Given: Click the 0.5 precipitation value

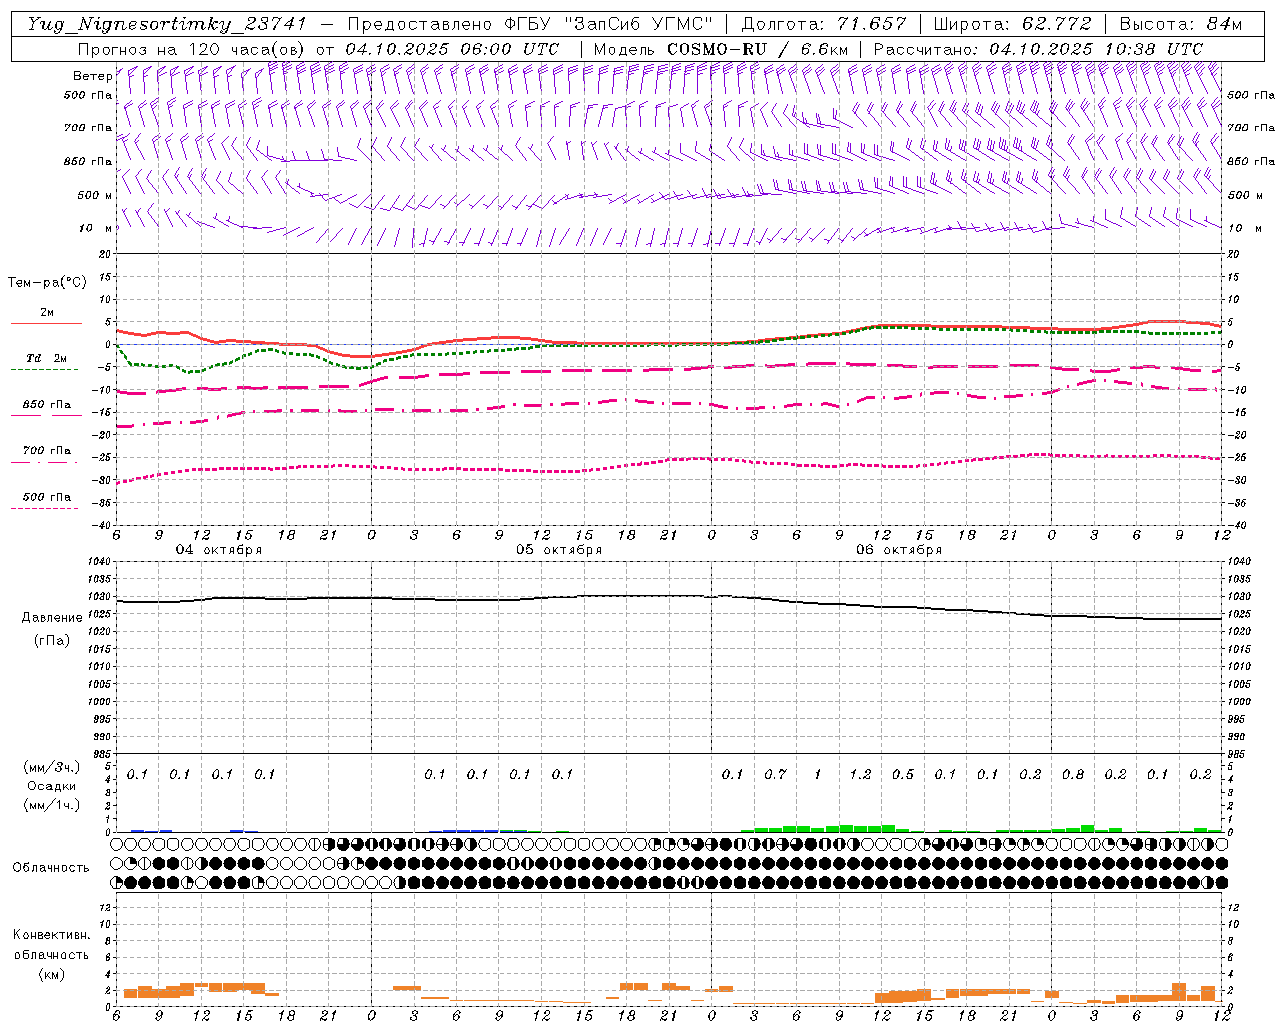Looking at the screenshot, I should point(903,774).
